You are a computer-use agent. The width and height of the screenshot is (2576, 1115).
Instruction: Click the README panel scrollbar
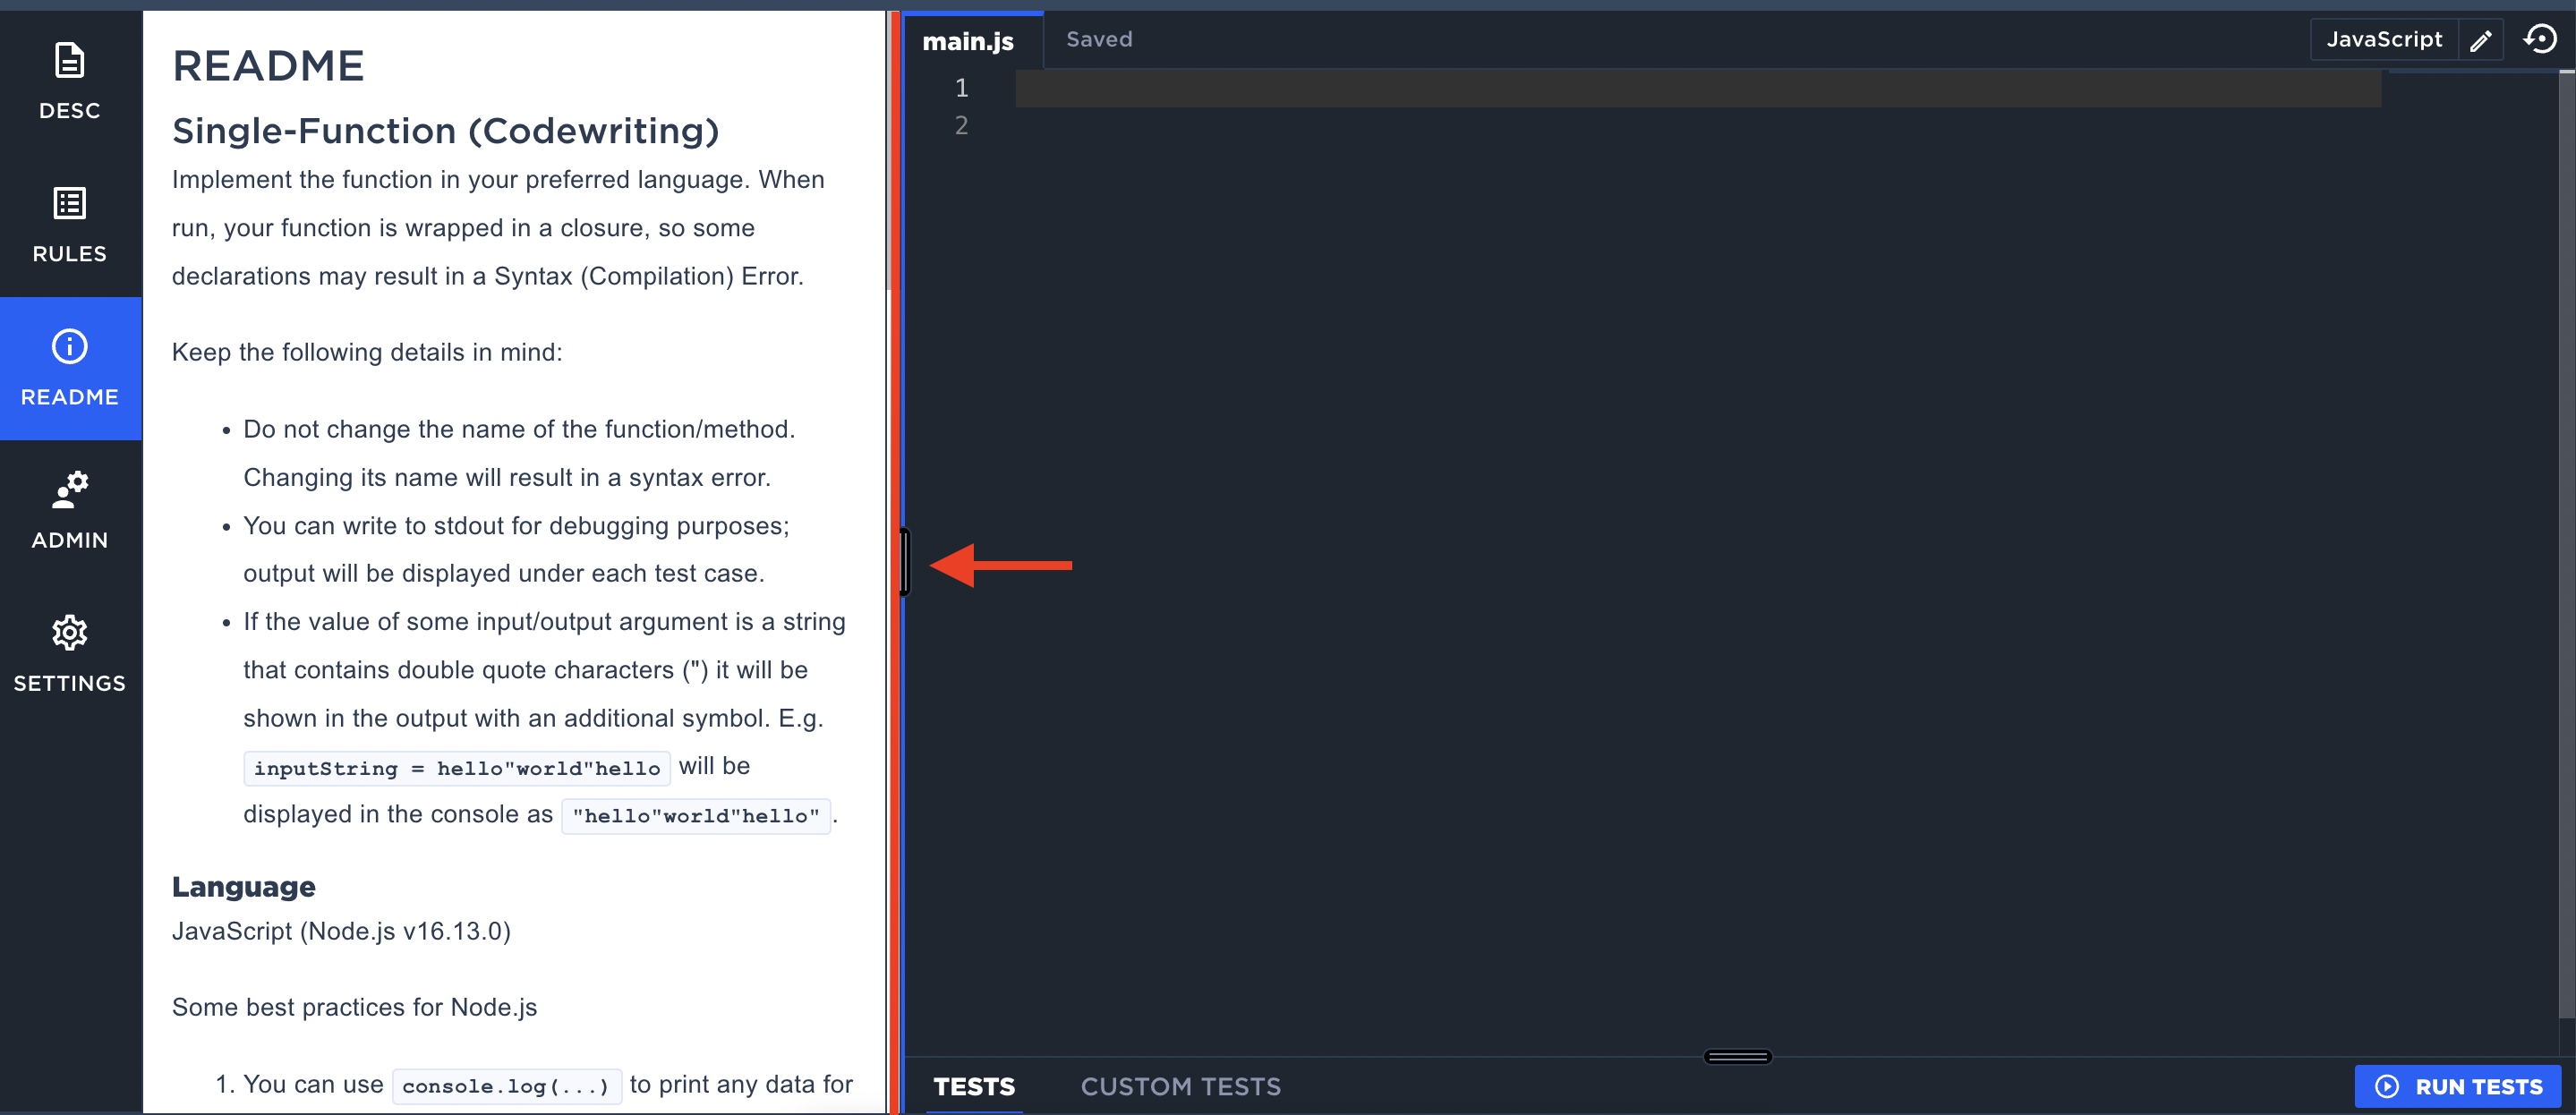(888, 150)
